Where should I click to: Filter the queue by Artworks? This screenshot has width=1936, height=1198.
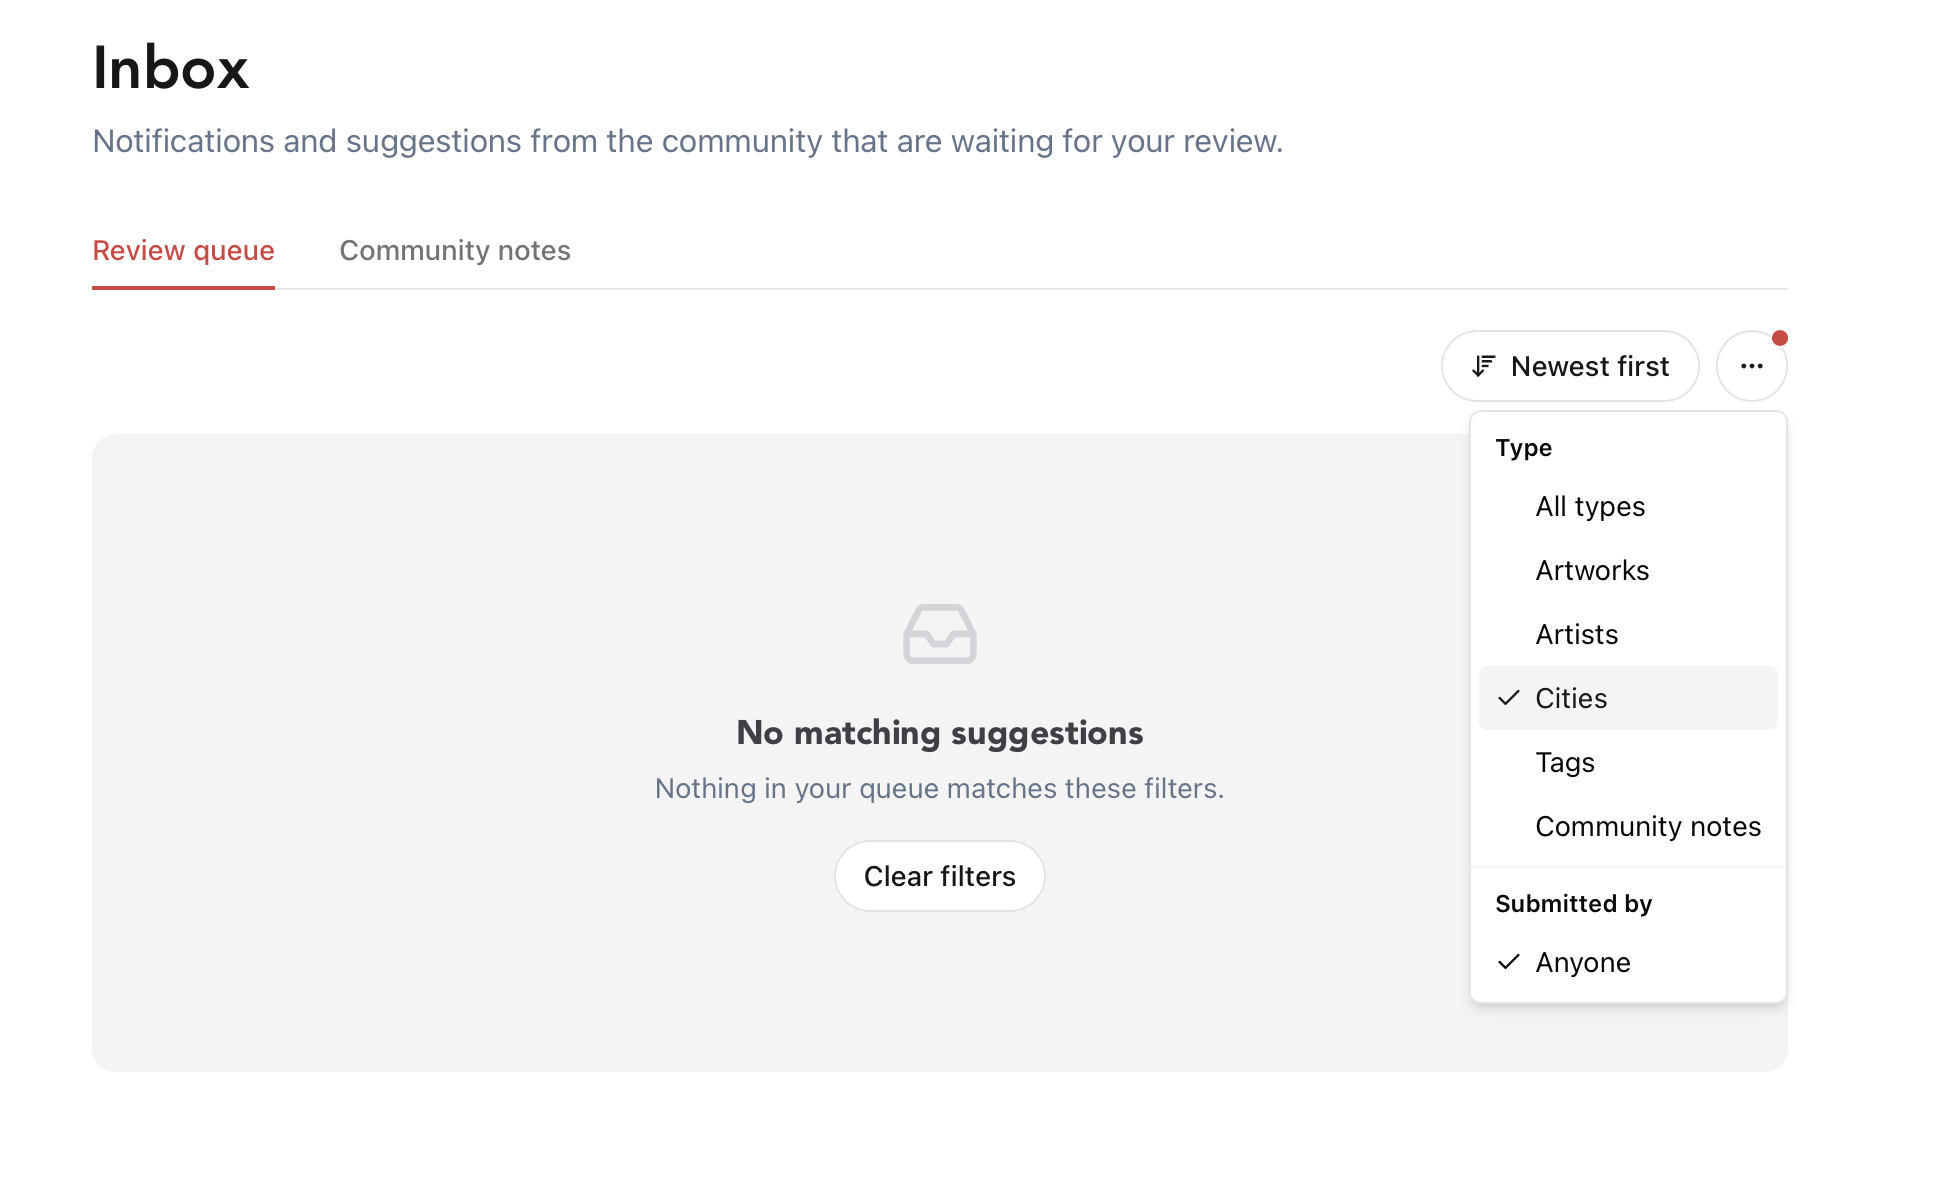[1628, 570]
